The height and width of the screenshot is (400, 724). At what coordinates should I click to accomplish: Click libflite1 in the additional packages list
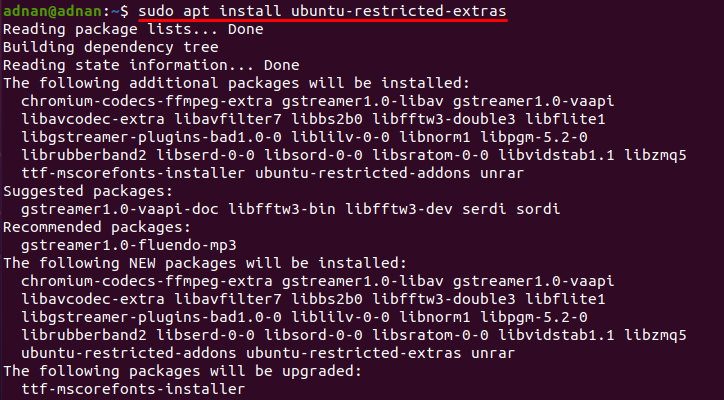(565, 119)
